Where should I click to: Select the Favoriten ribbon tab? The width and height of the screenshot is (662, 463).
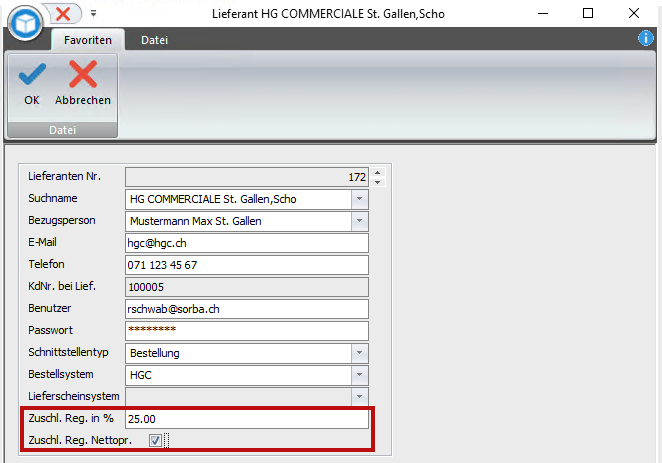pyautogui.click(x=88, y=40)
